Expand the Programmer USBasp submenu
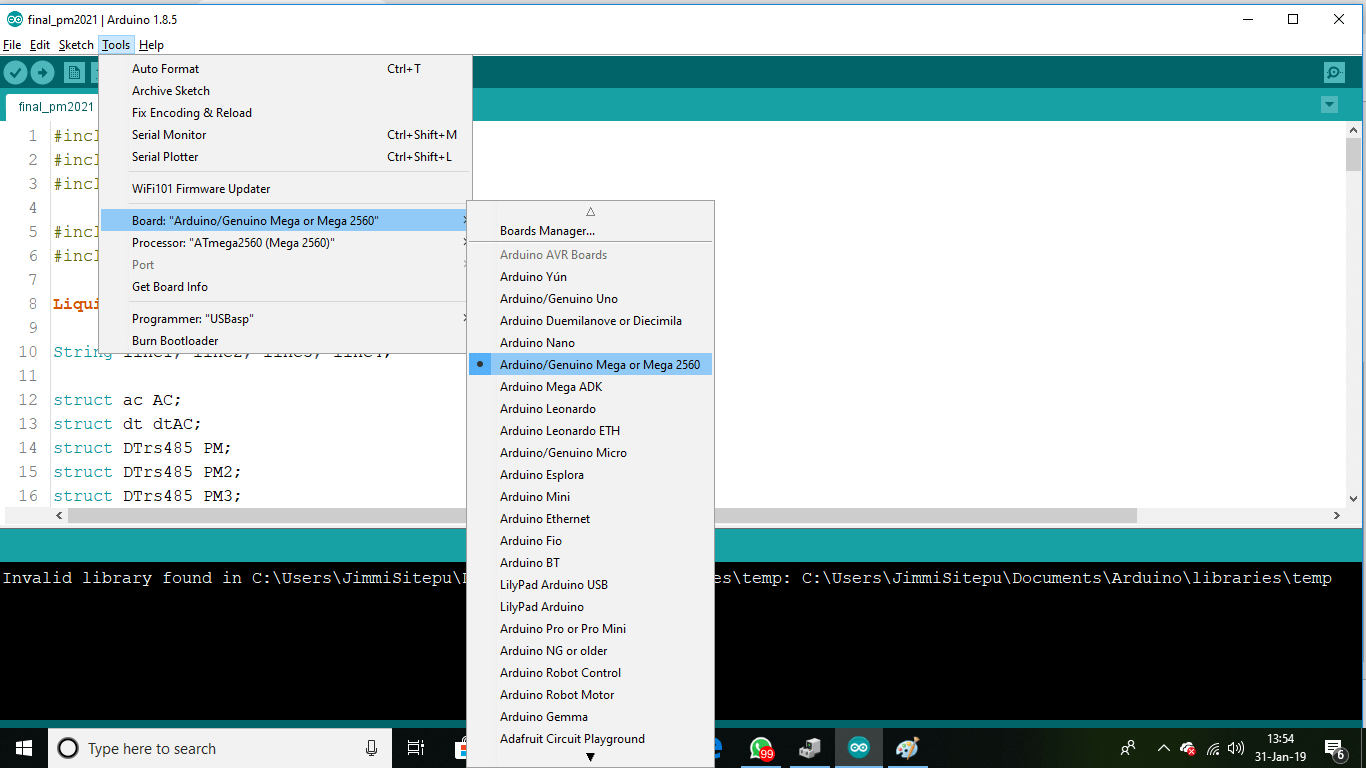Screen dimensions: 1366x768 286,319
